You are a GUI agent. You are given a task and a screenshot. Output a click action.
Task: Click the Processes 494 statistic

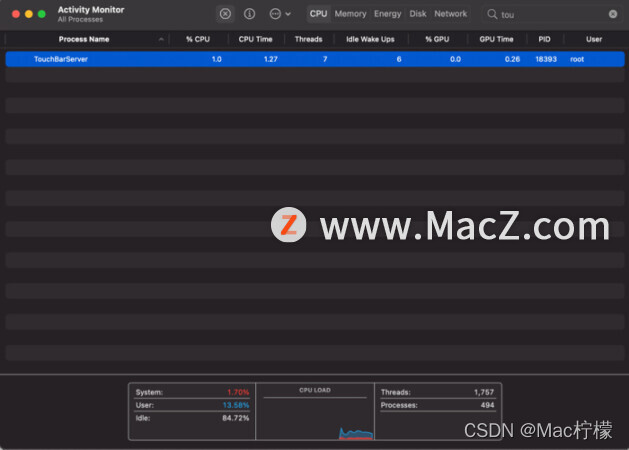pos(437,405)
